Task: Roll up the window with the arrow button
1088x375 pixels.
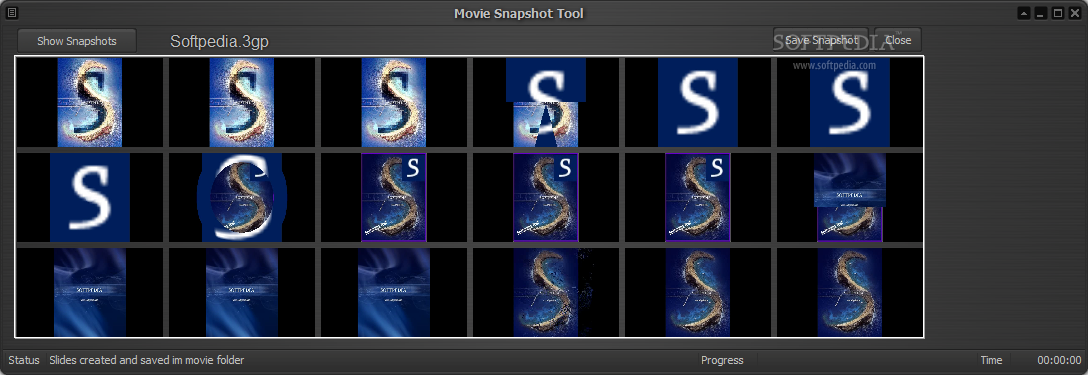Action: click(1023, 13)
